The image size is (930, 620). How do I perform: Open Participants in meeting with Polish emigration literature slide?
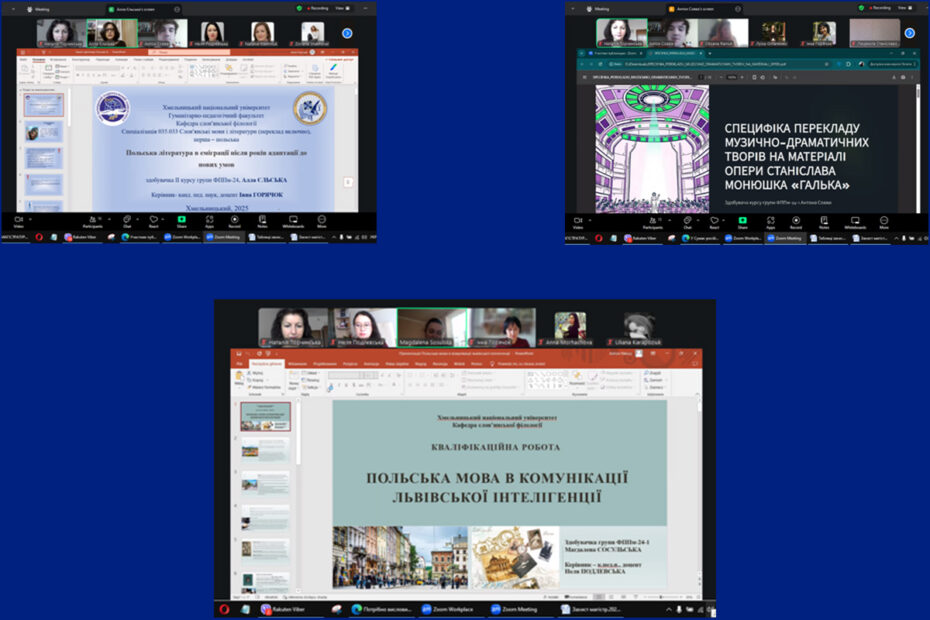point(91,222)
